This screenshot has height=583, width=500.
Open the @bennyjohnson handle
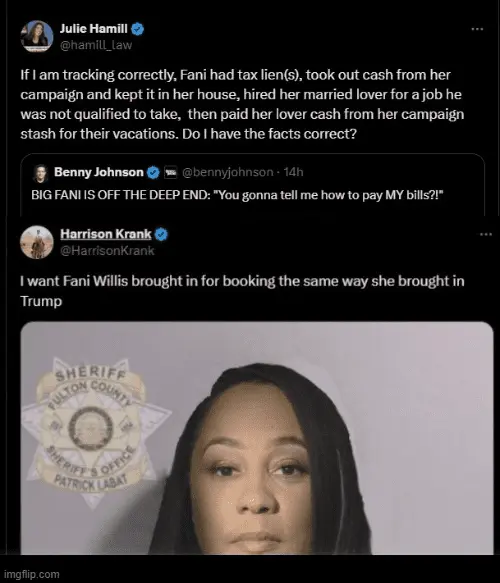(228, 172)
